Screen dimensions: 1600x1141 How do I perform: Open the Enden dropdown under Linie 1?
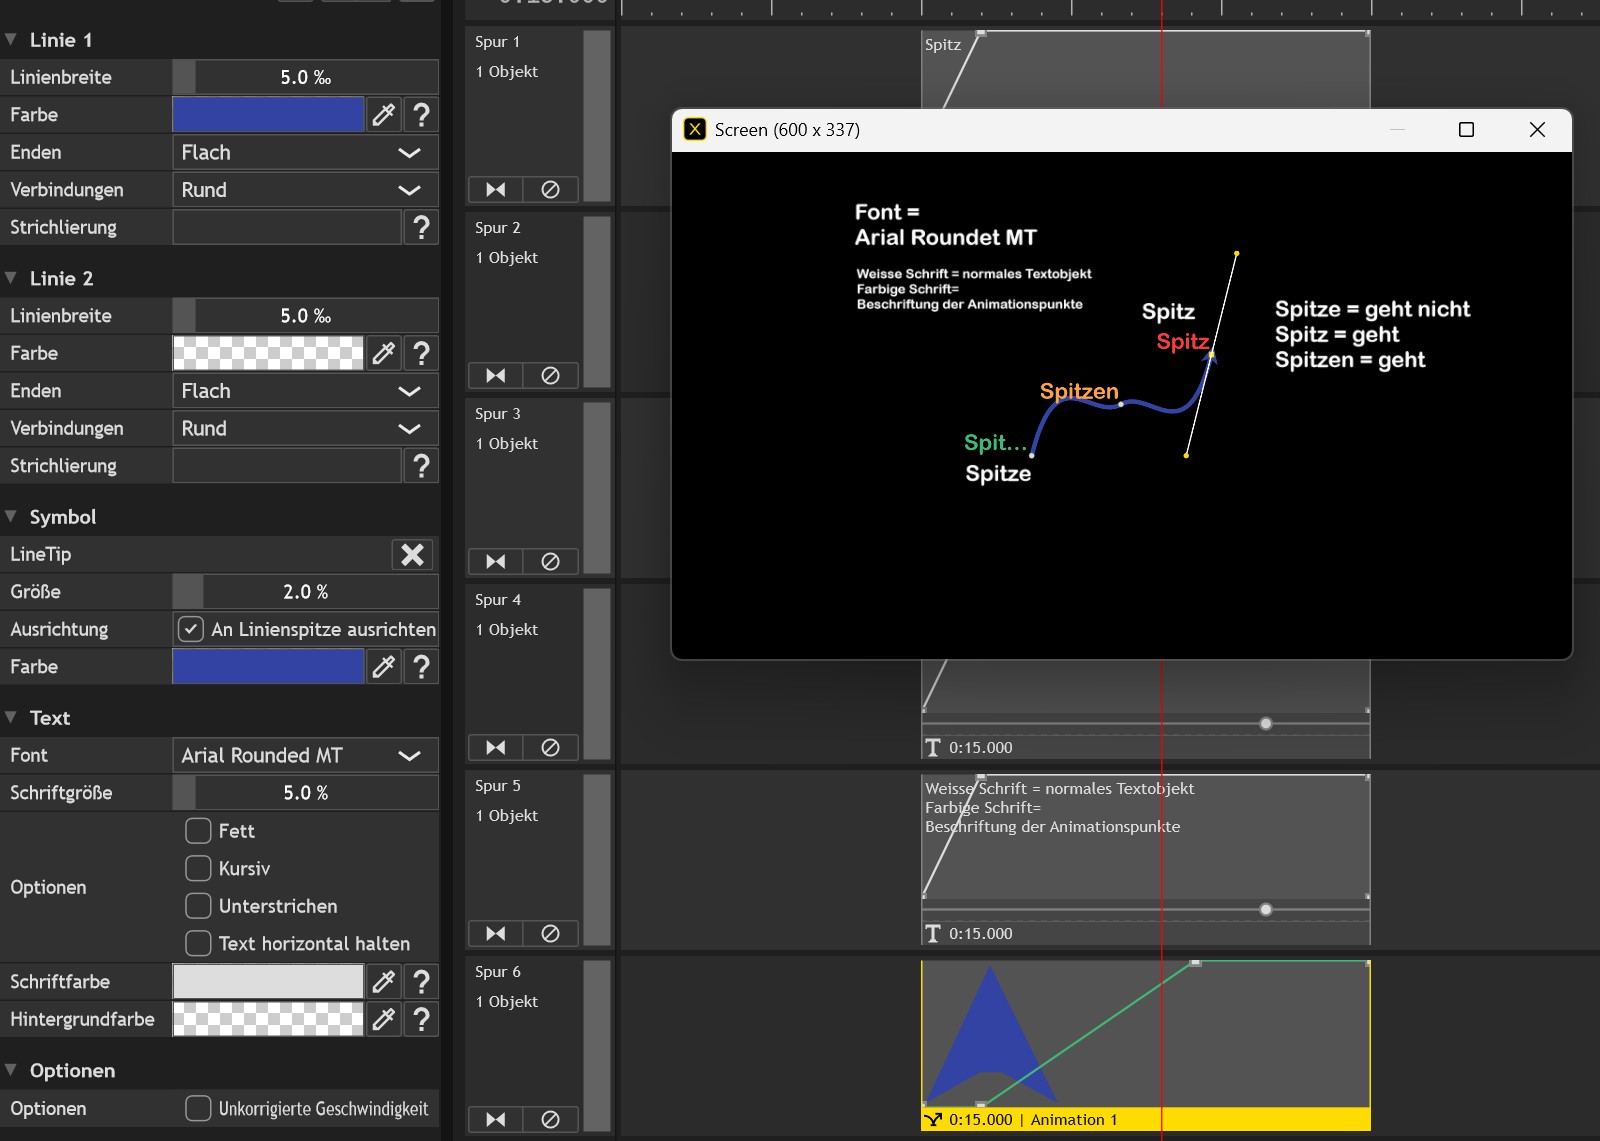coord(305,152)
